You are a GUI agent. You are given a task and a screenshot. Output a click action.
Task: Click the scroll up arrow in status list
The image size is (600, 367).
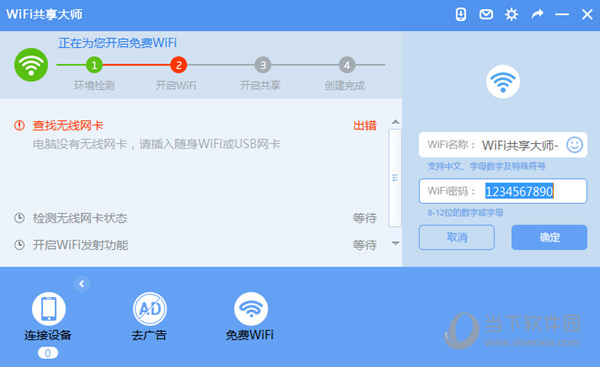coord(396,122)
